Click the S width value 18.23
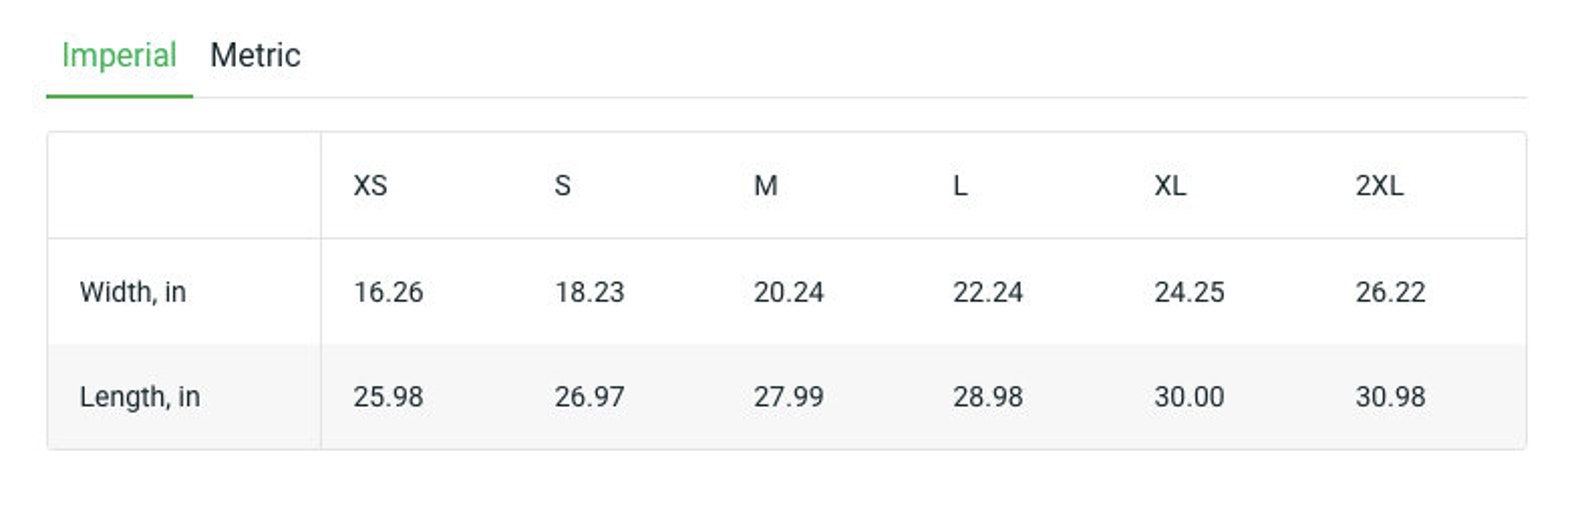The width and height of the screenshot is (1588, 515). [589, 292]
